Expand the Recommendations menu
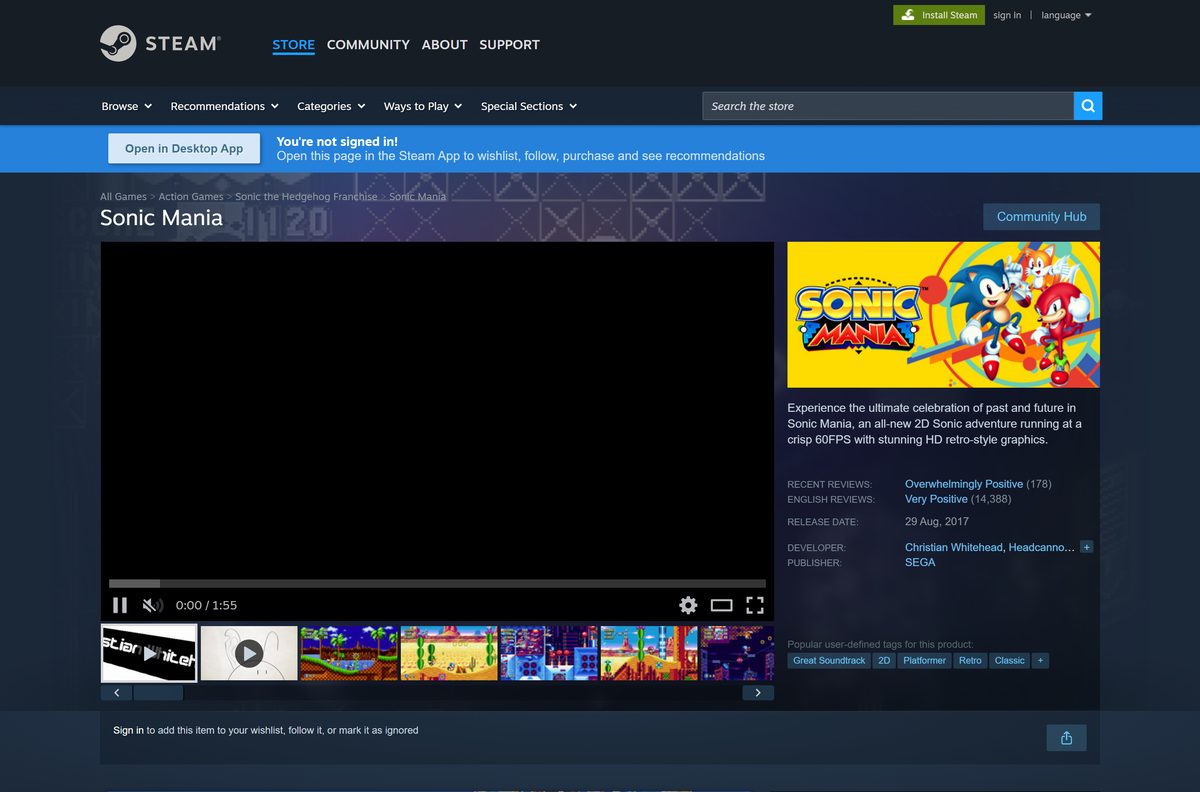The height and width of the screenshot is (792, 1200). pos(225,106)
